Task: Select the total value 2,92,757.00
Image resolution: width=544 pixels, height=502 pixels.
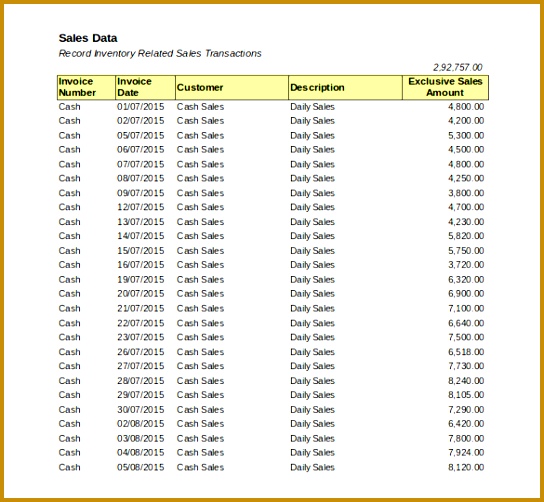Action: [458, 67]
